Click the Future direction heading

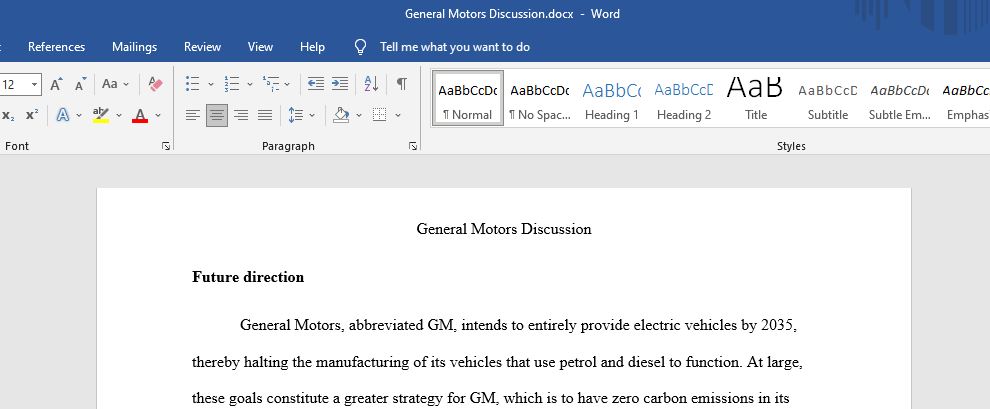pos(248,277)
